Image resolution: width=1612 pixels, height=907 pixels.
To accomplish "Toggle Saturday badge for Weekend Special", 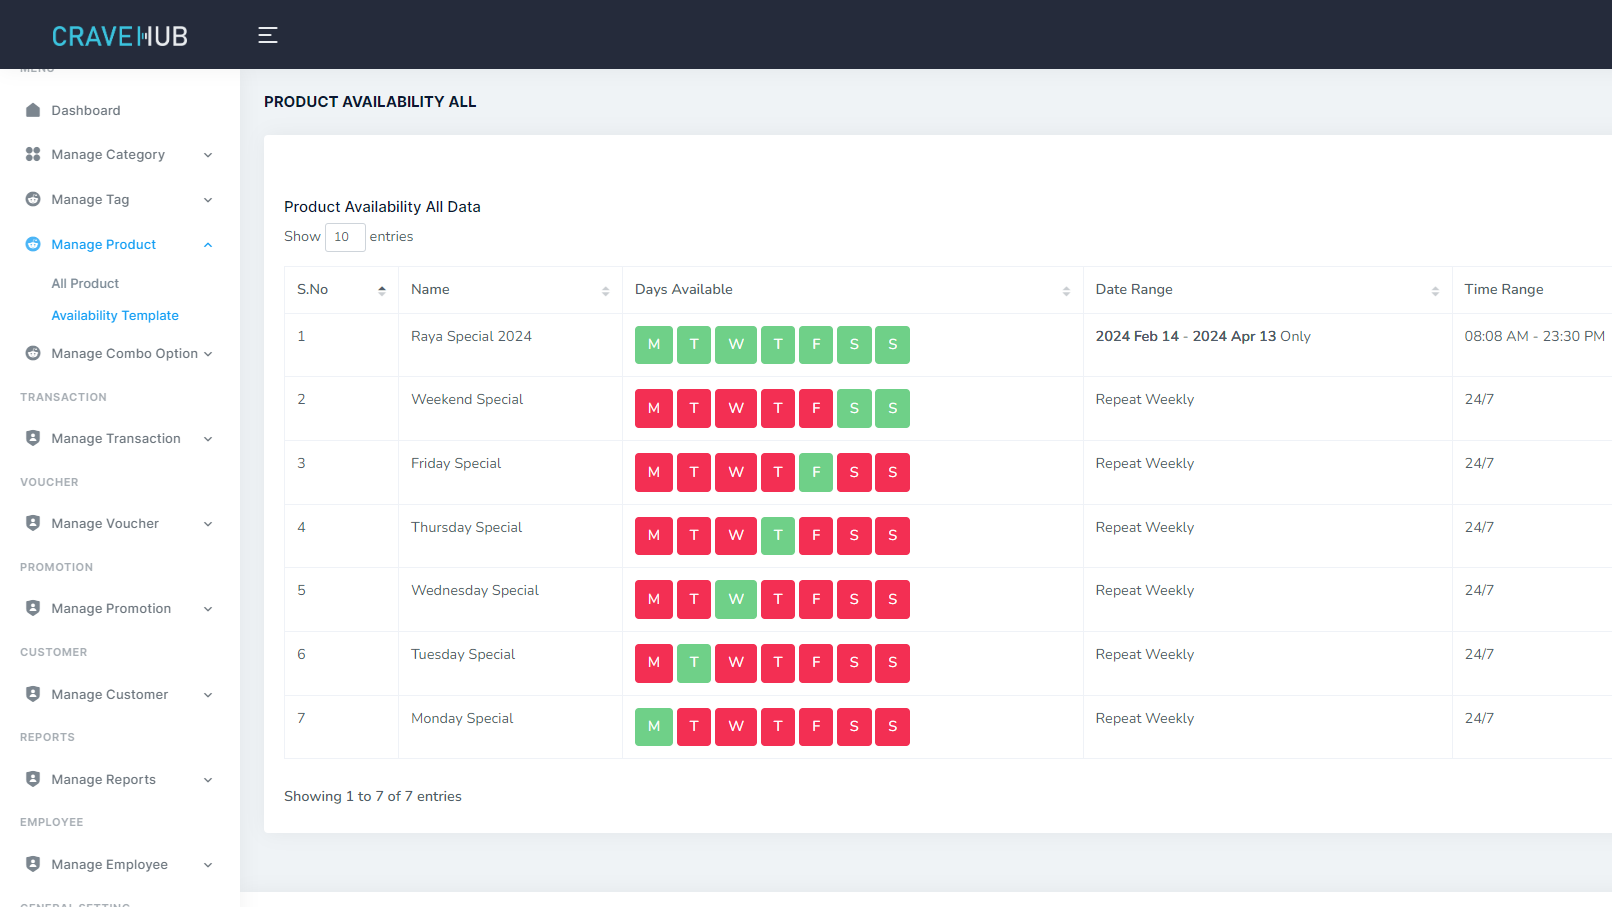I will point(854,408).
